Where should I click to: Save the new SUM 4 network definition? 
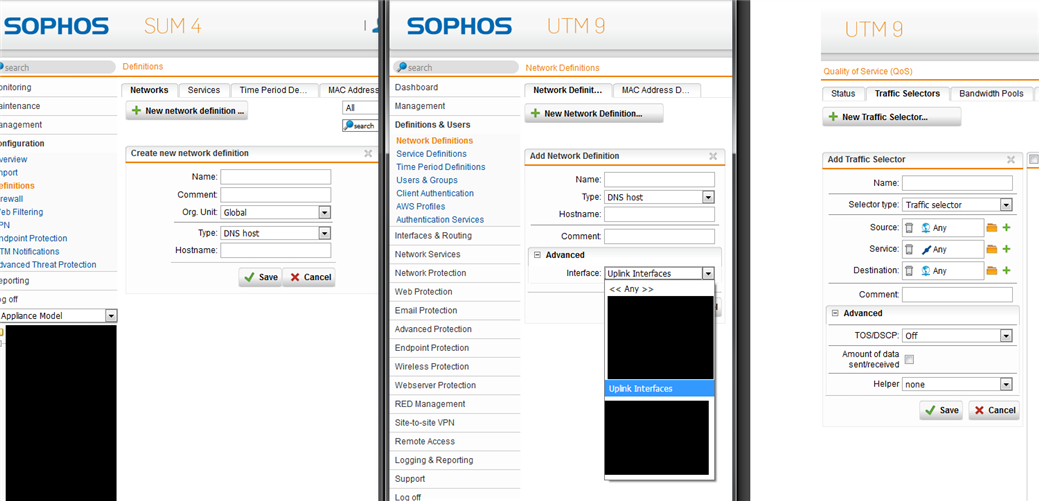(260, 277)
